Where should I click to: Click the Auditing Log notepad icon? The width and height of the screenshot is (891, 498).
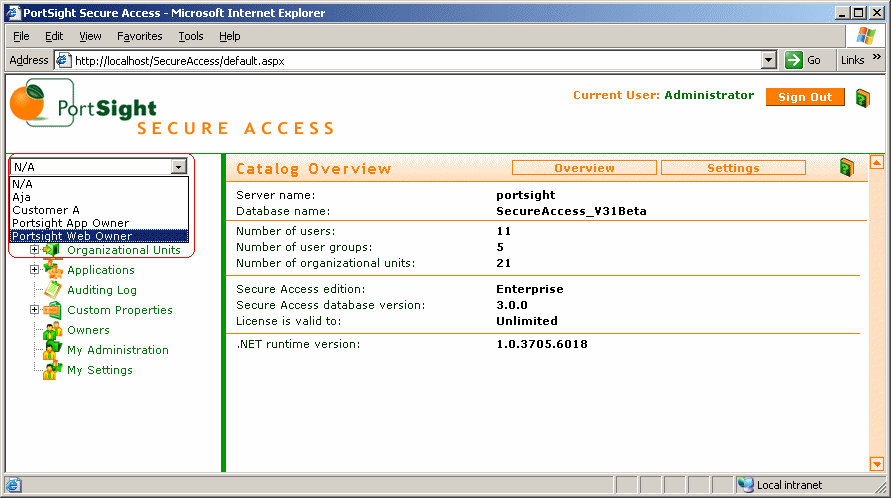tap(53, 290)
